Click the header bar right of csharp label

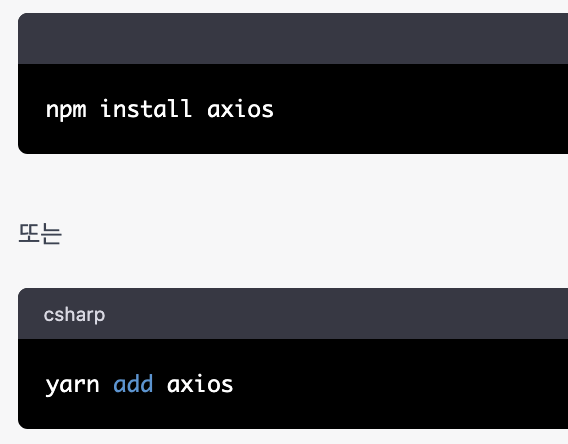click(x=337, y=314)
